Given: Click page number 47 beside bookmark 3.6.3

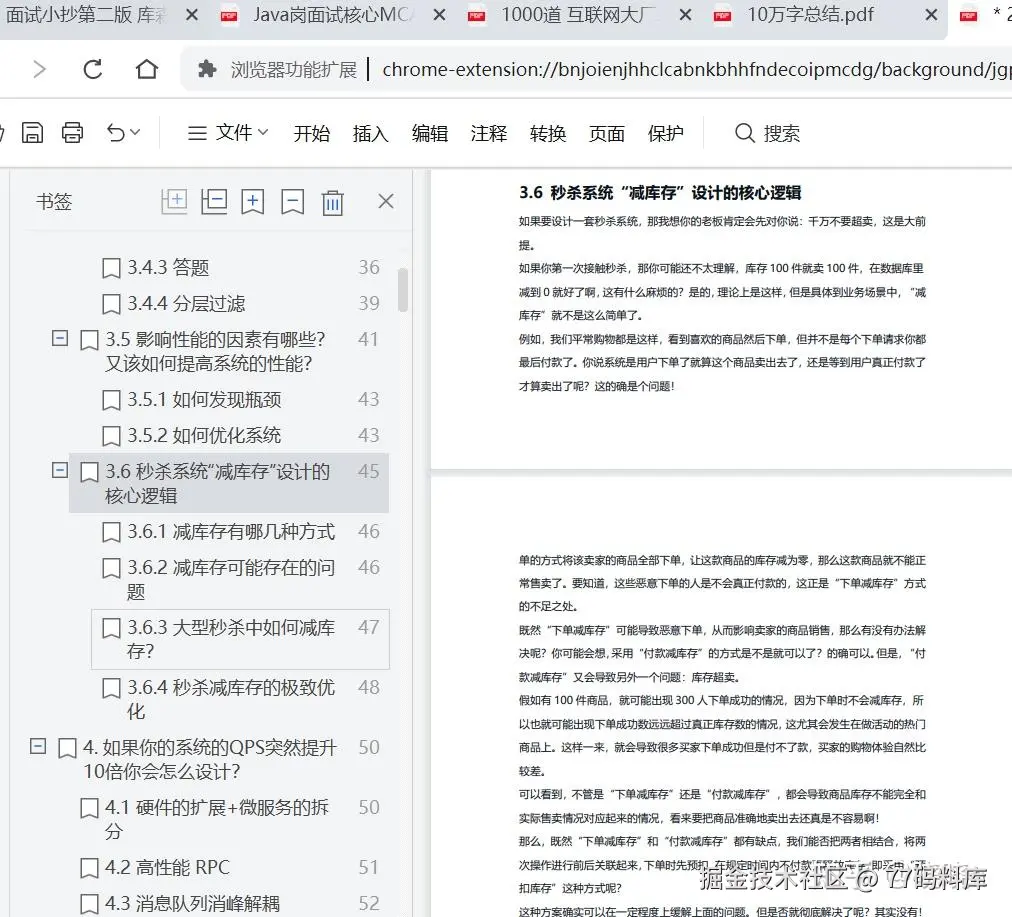Looking at the screenshot, I should [x=369, y=627].
